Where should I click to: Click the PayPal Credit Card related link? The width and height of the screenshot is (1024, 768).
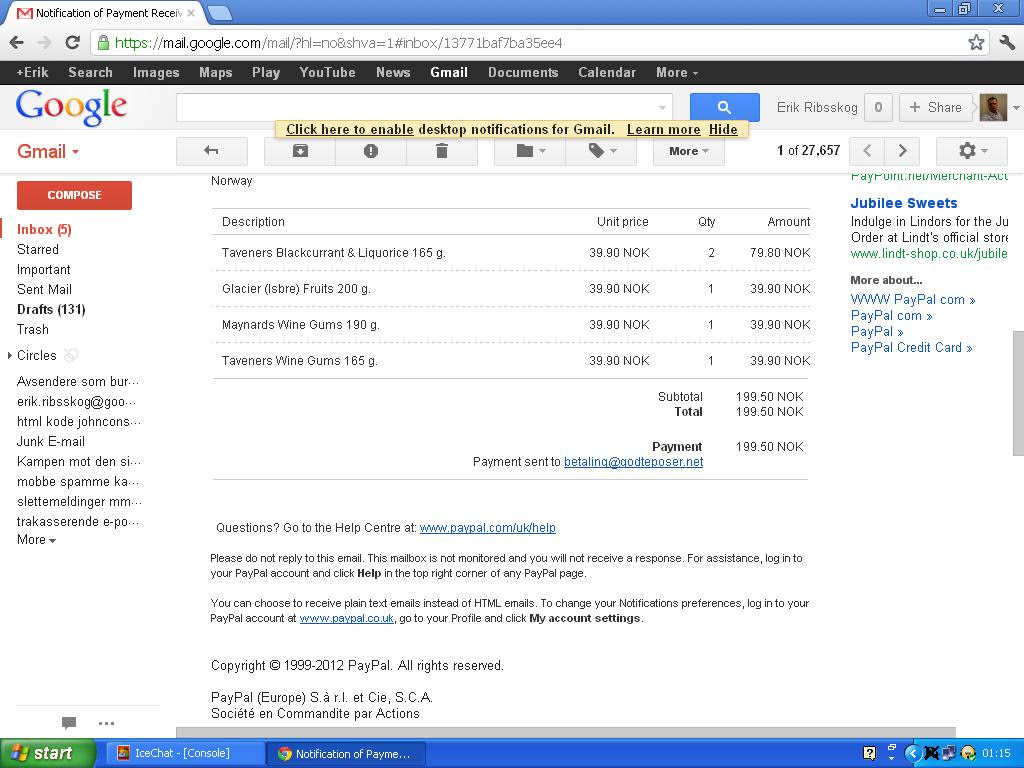click(911, 347)
